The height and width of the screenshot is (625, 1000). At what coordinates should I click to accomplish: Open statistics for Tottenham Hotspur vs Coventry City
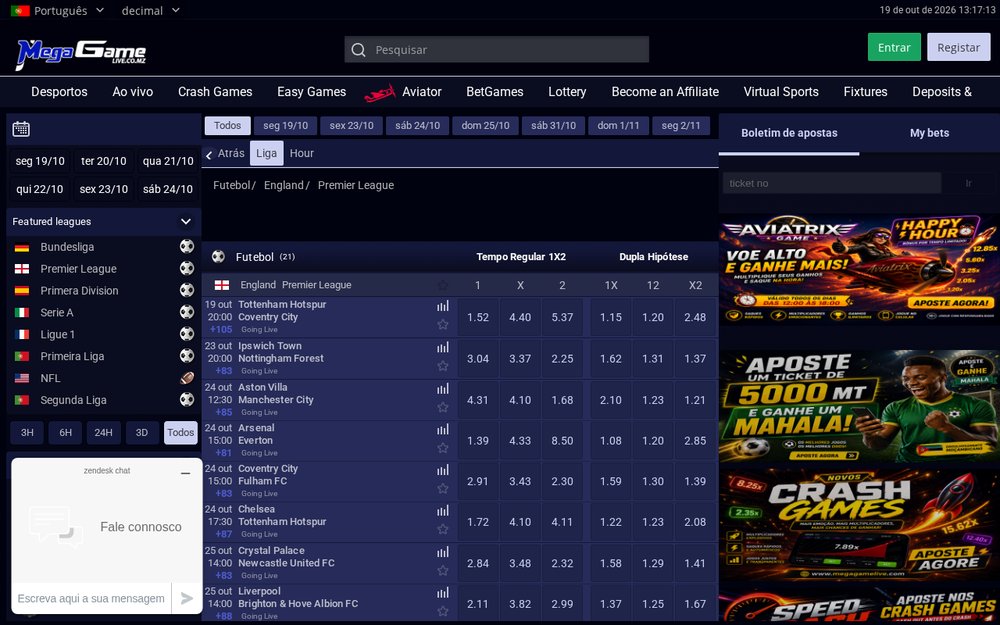click(443, 306)
